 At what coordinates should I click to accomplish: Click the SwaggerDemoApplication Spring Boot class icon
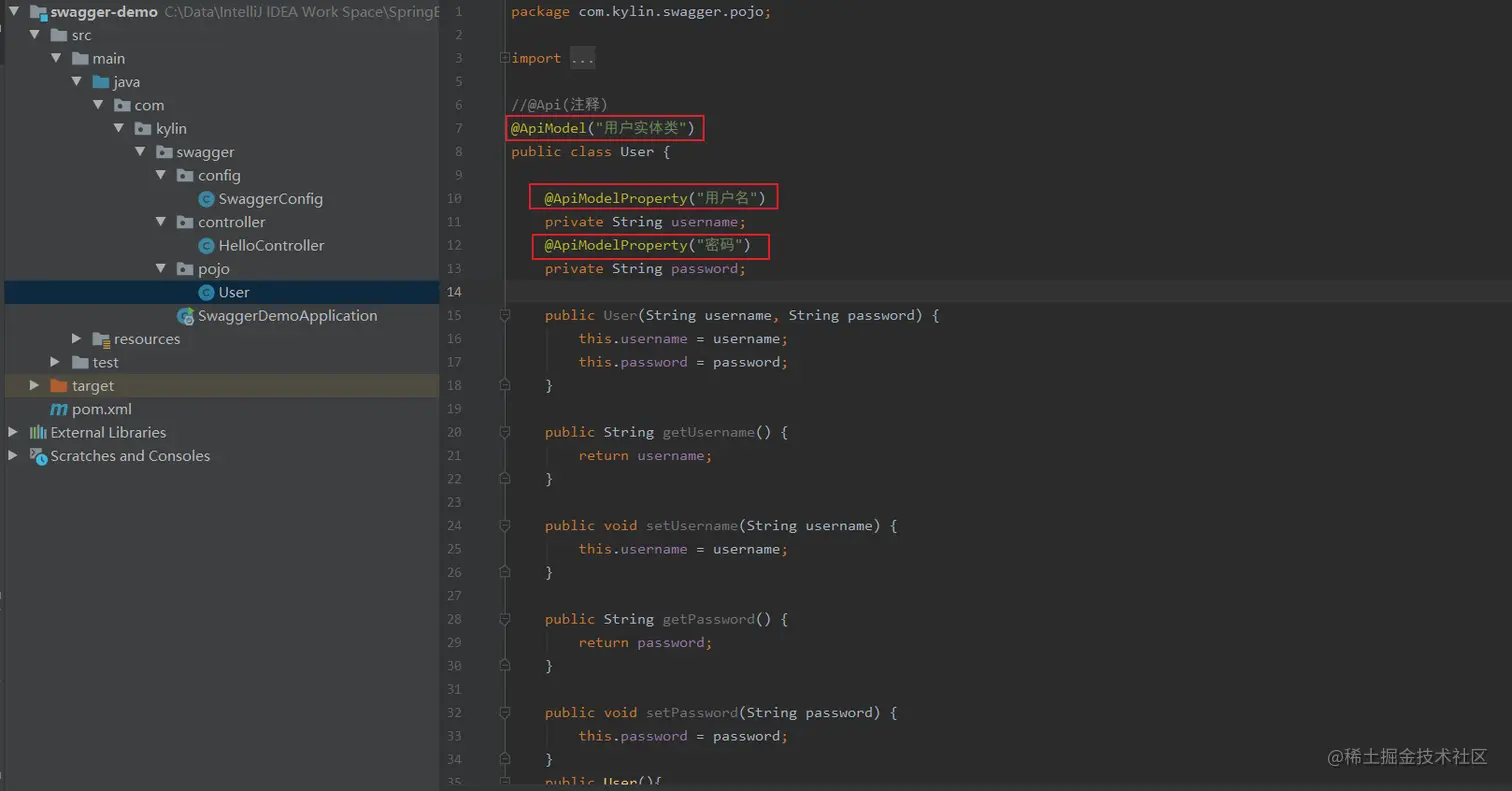pyautogui.click(x=186, y=315)
